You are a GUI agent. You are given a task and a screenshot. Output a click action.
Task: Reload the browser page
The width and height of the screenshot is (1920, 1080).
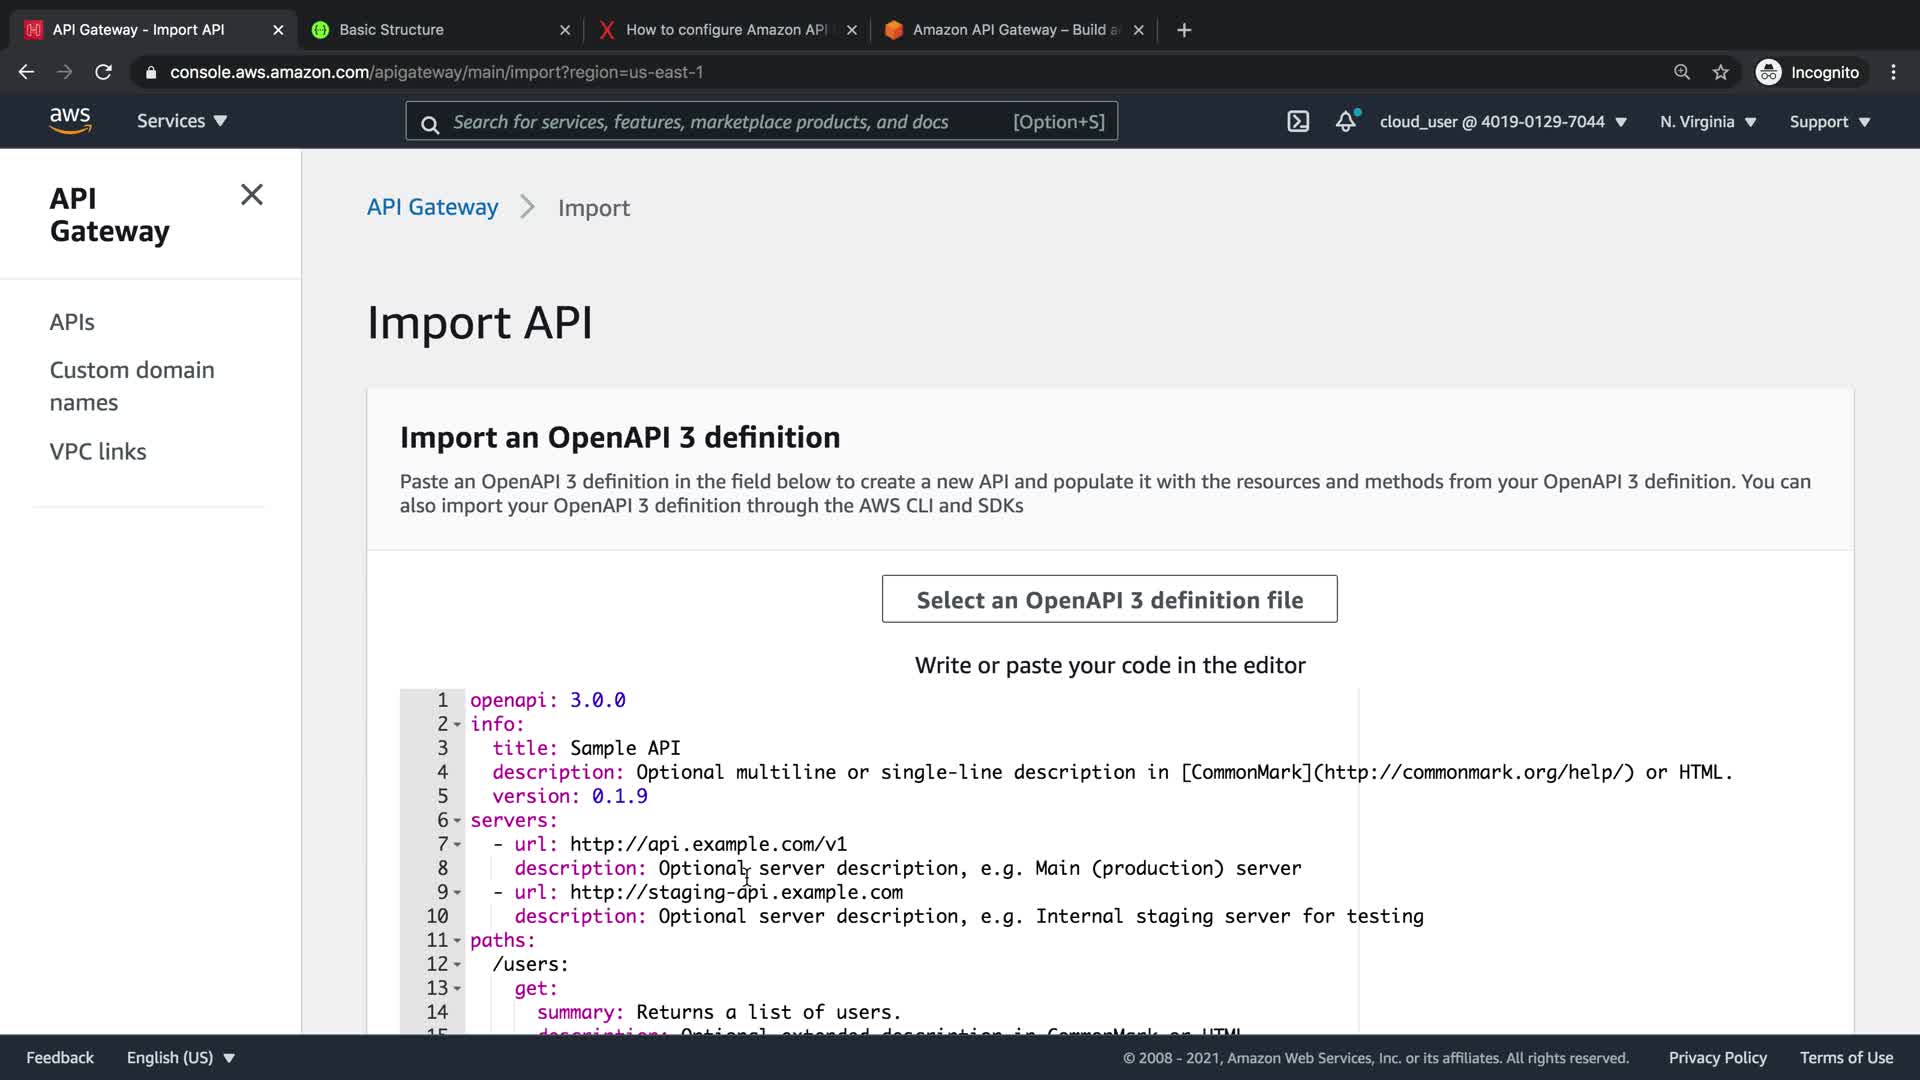[103, 72]
